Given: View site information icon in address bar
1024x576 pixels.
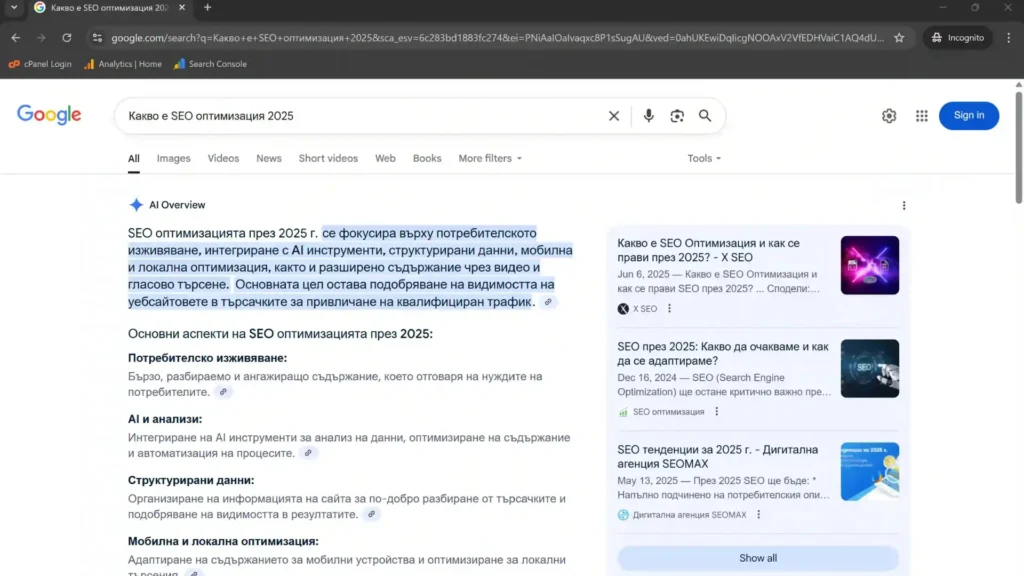Looking at the screenshot, I should click(97, 38).
